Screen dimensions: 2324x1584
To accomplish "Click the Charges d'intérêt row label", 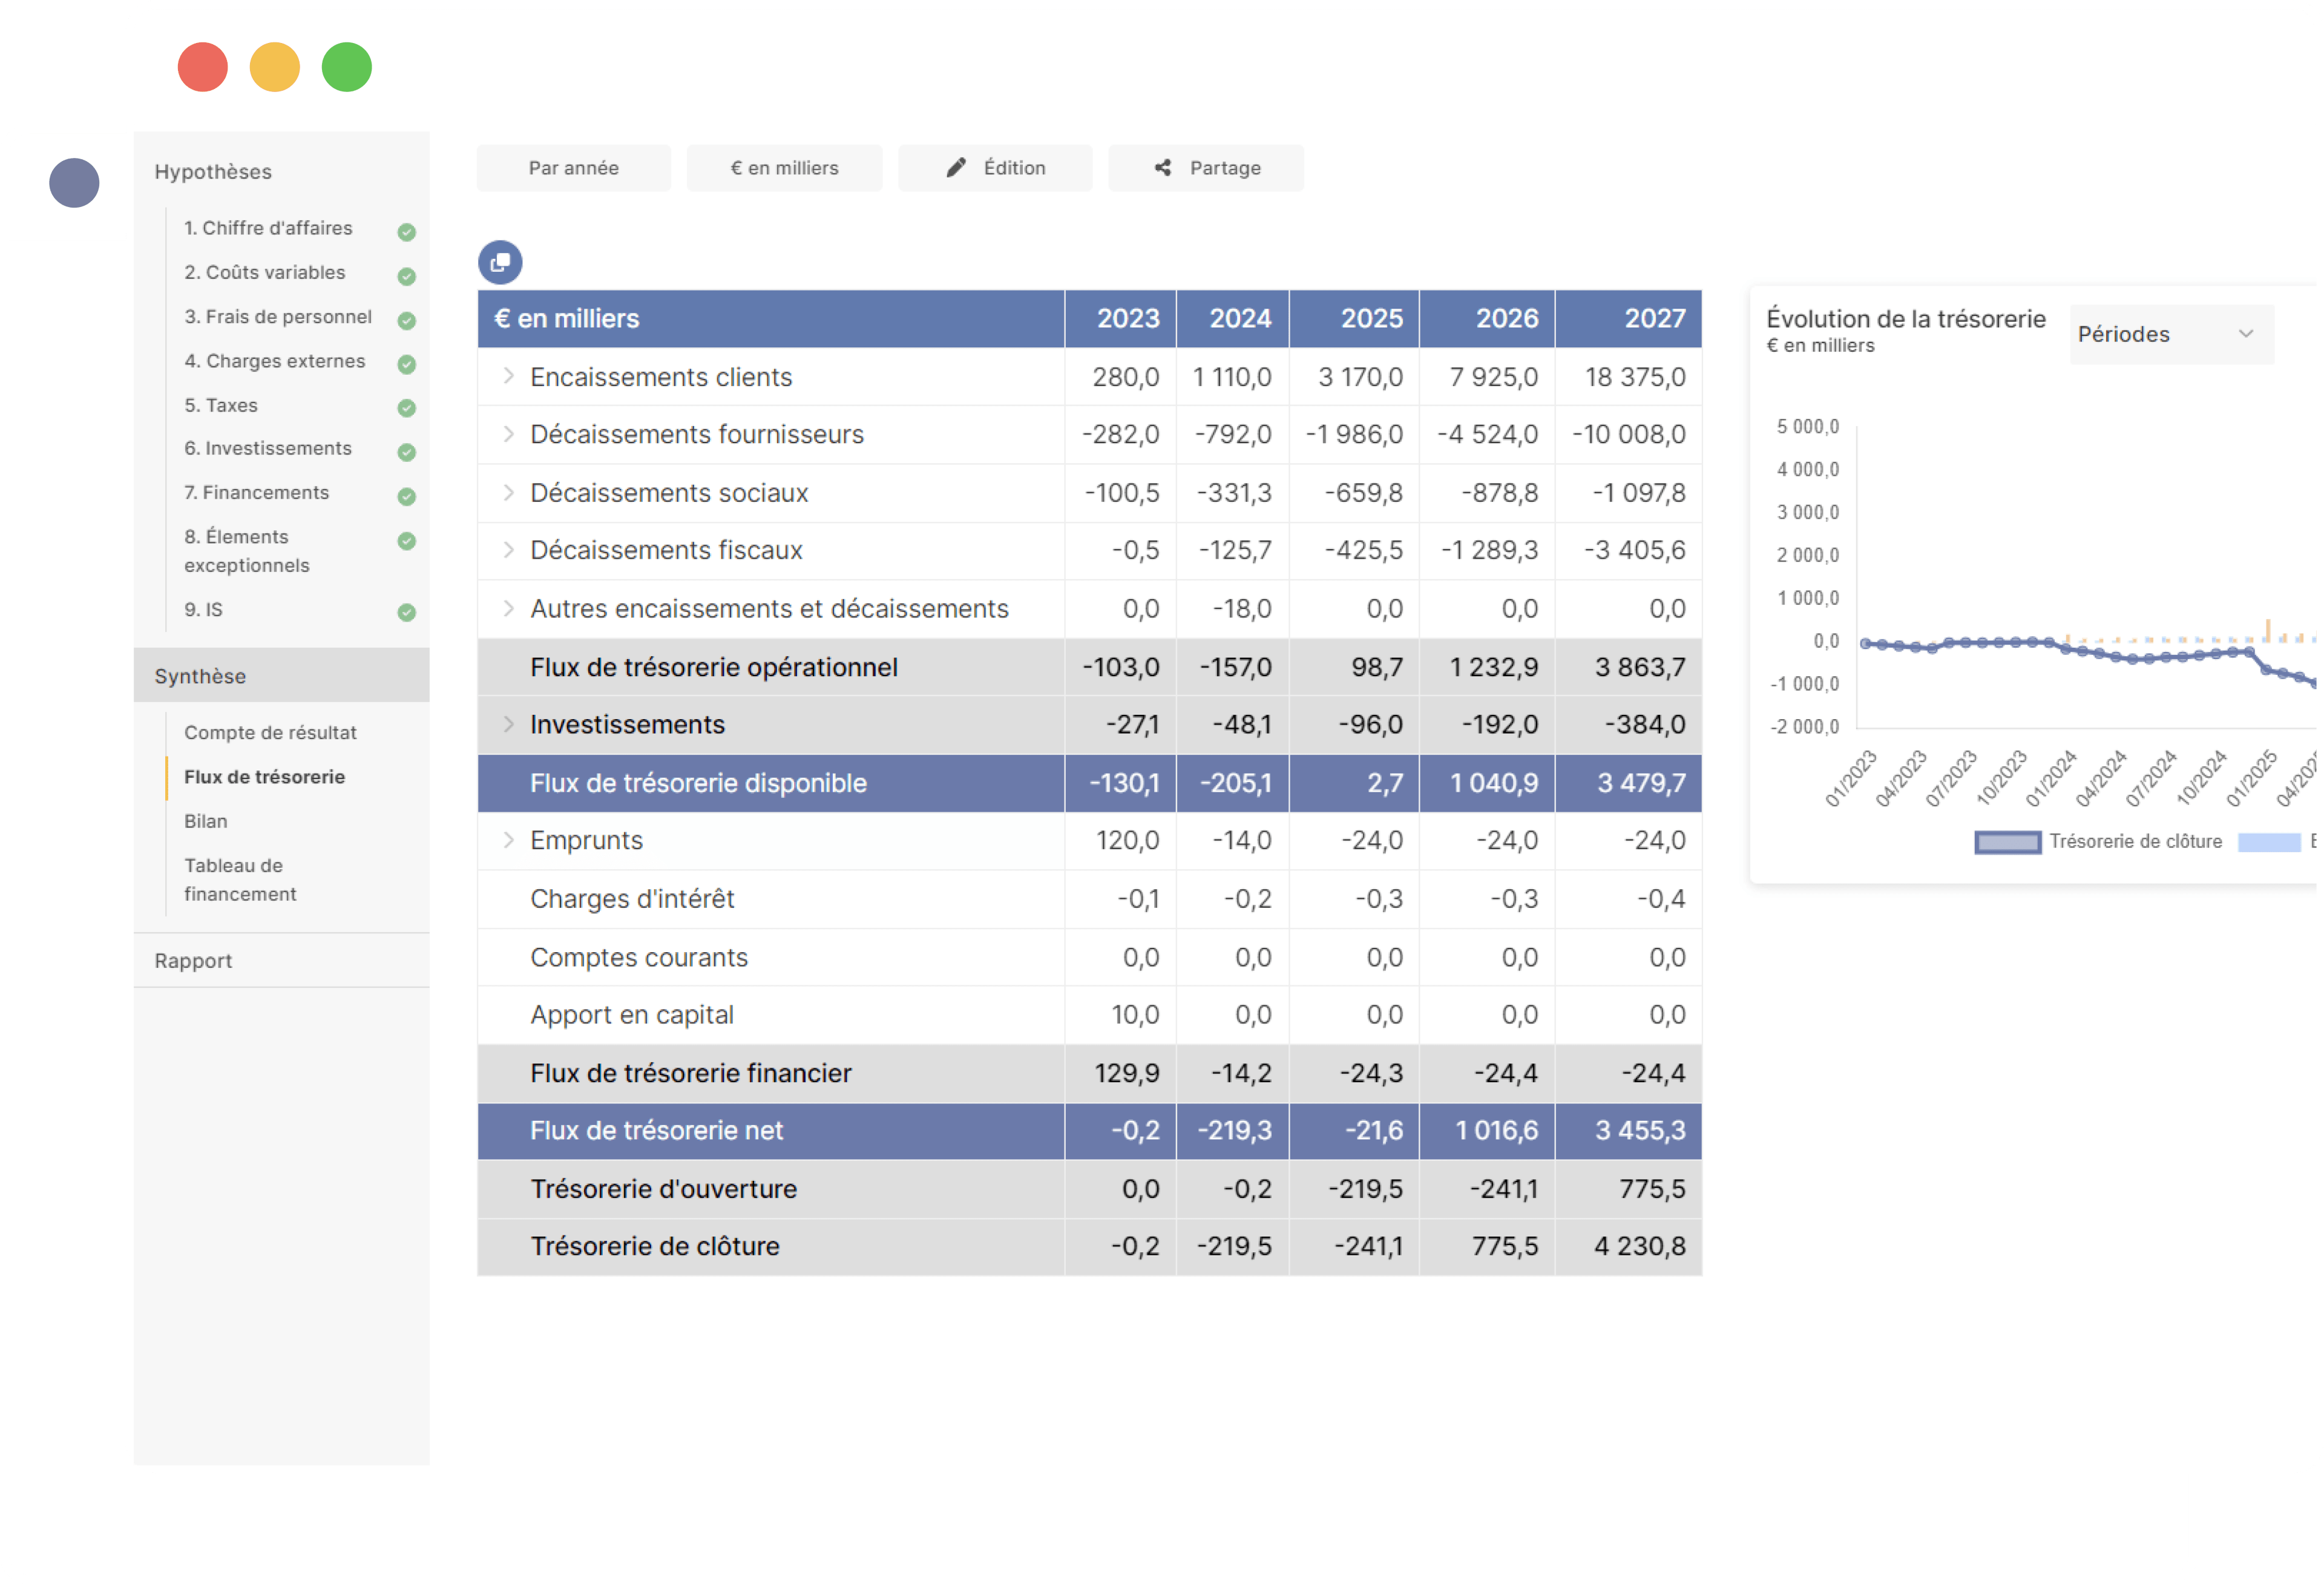I will point(632,899).
